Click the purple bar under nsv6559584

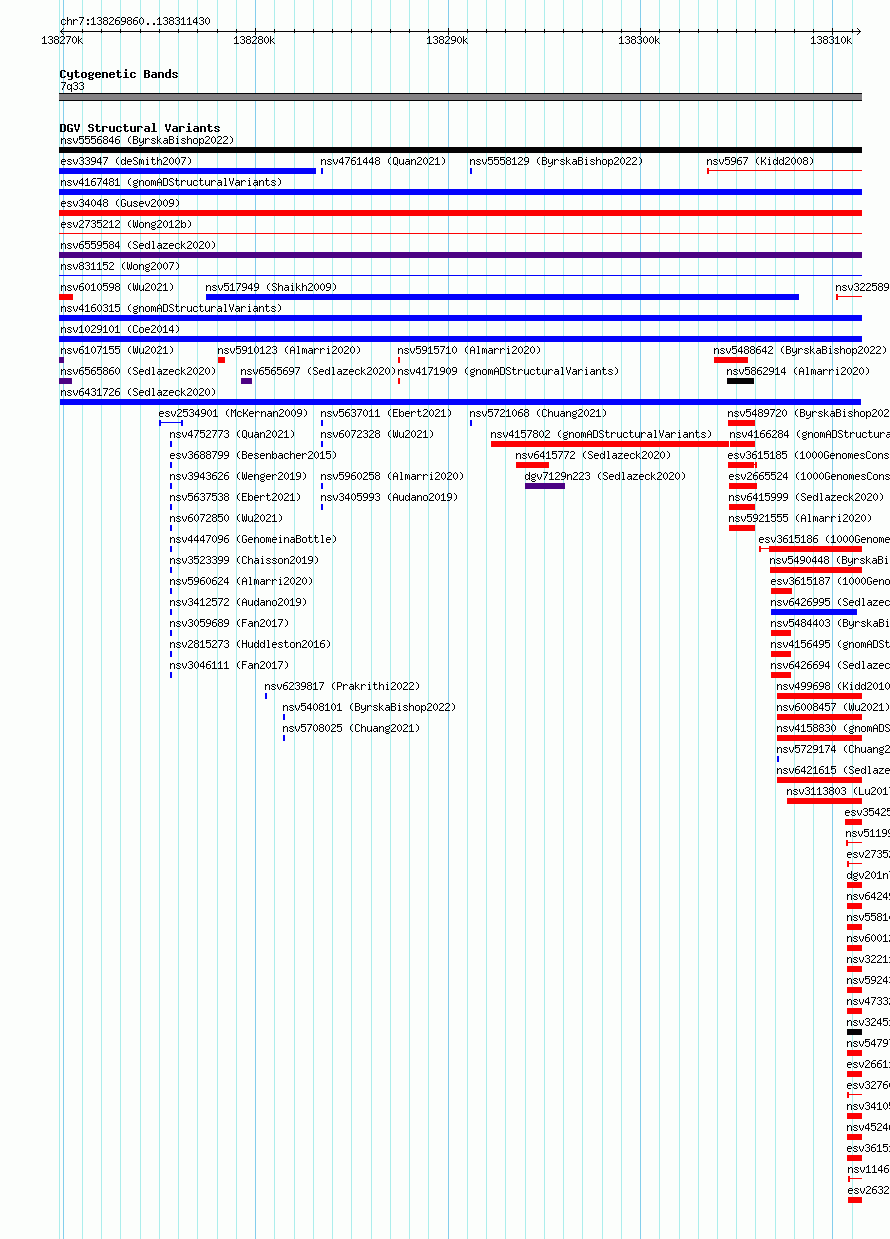point(460,255)
